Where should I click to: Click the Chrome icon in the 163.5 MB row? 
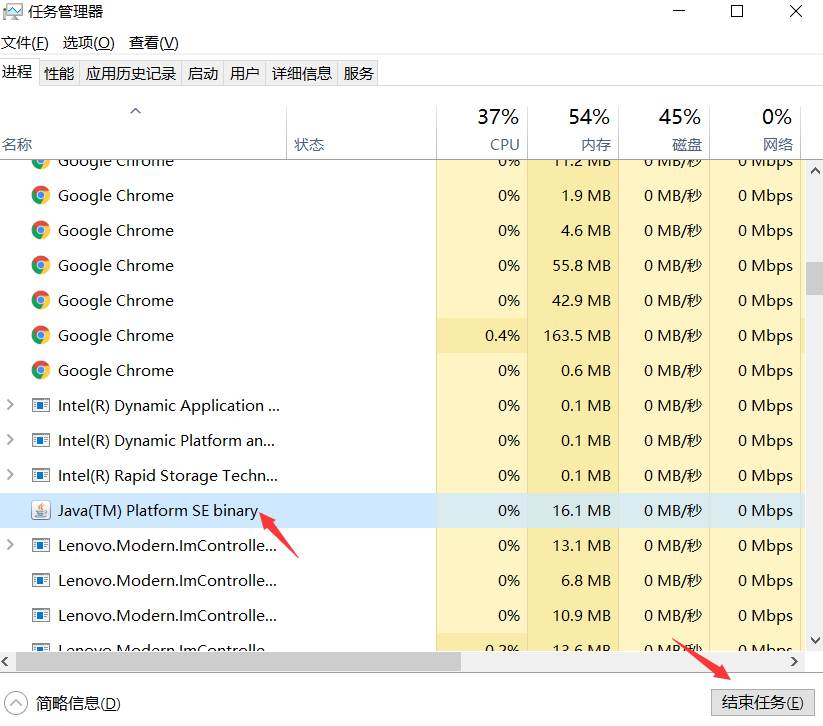(x=40, y=335)
